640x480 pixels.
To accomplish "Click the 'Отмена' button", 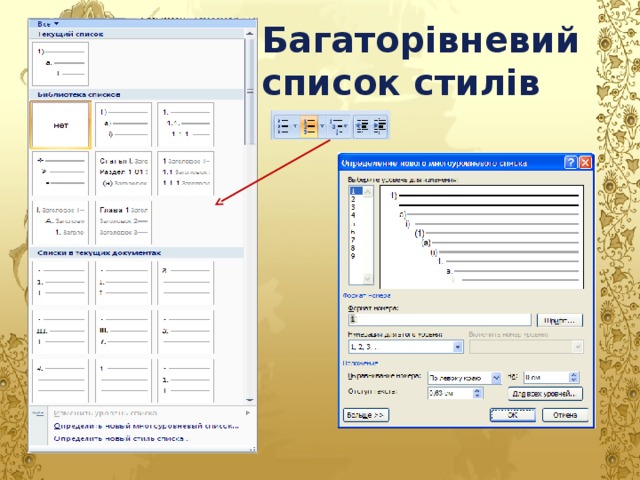I will pos(565,415).
